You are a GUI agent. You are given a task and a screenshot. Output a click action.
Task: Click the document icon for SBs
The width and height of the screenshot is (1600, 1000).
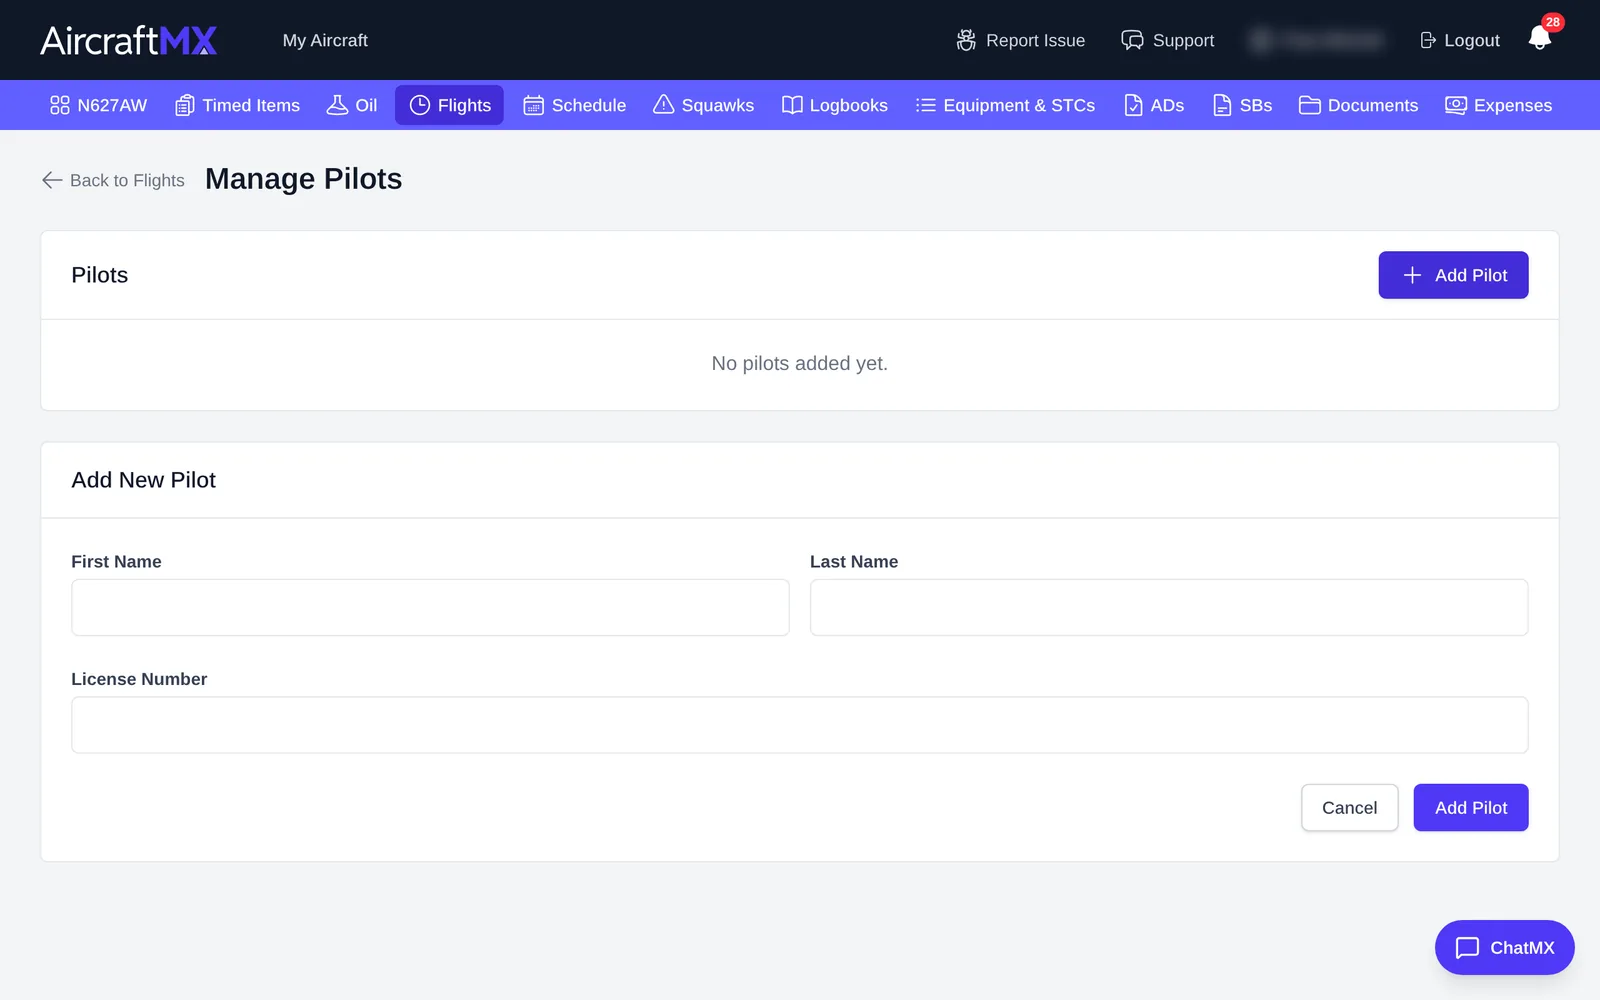(1222, 105)
